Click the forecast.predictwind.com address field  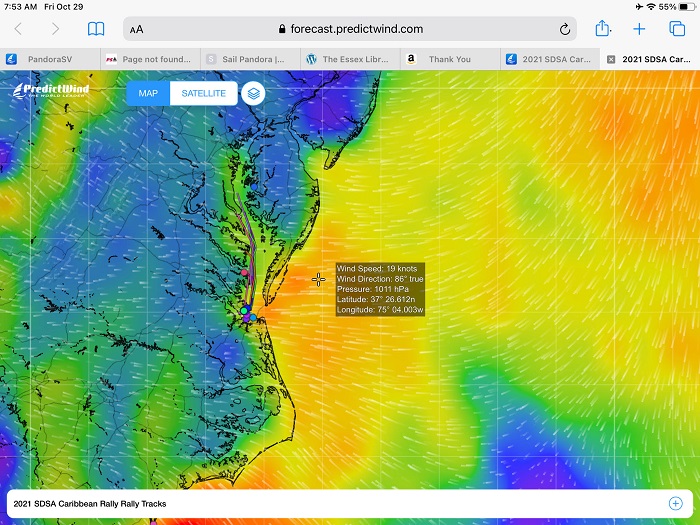(x=350, y=29)
